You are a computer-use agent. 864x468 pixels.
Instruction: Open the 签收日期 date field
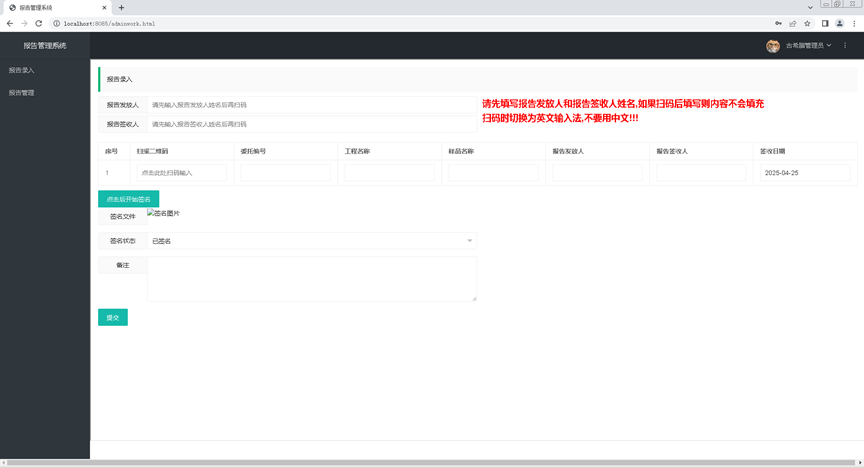(x=805, y=173)
